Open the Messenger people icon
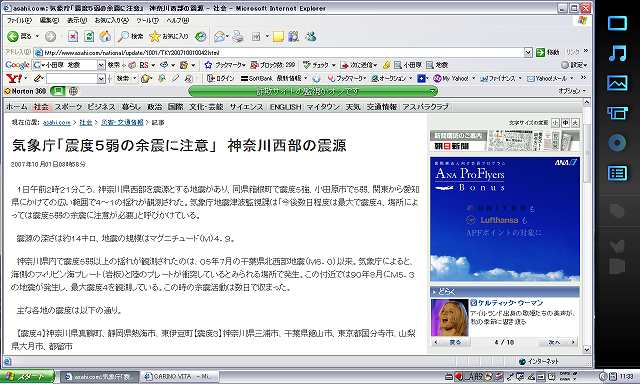This screenshot has width=640, height=384. (x=310, y=36)
